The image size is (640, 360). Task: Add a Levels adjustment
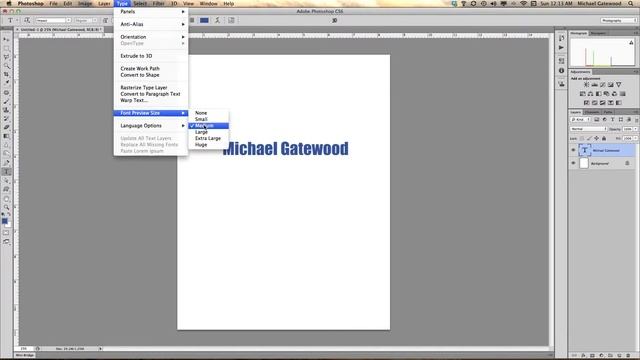click(594, 84)
